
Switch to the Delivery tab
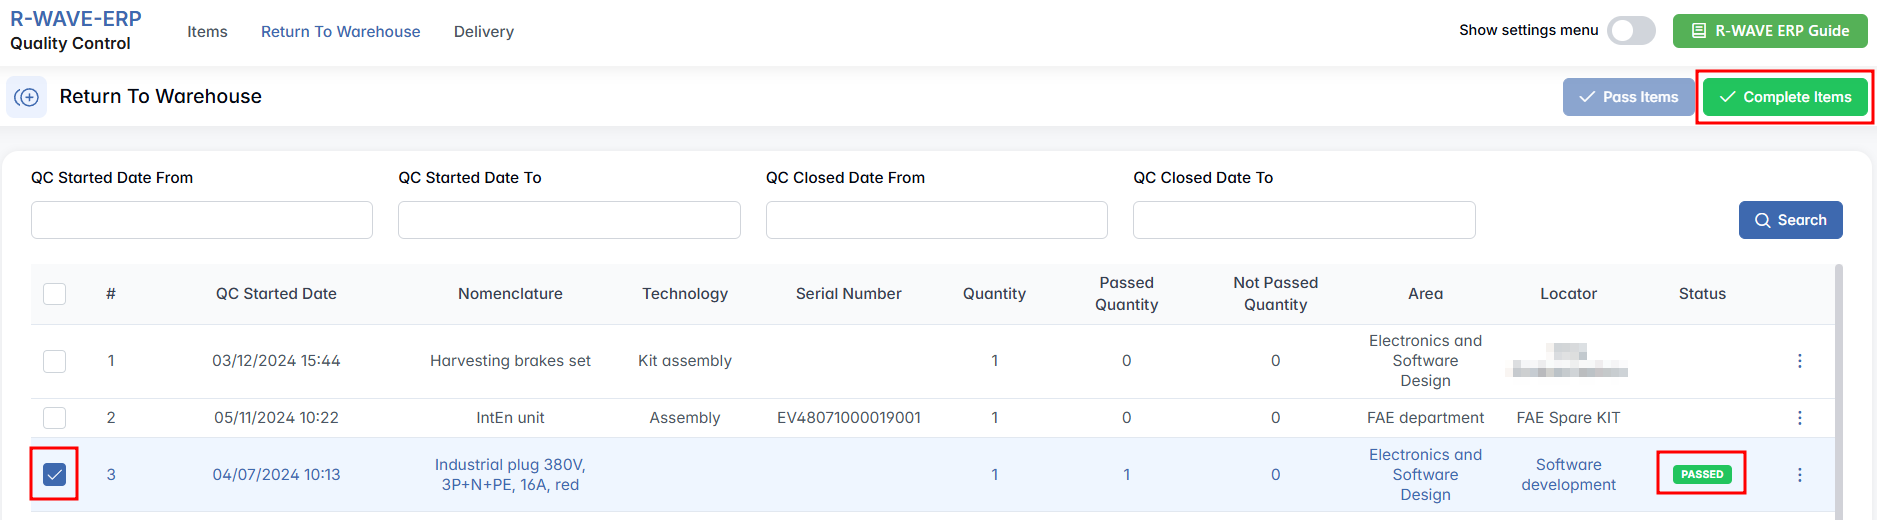[x=483, y=32]
